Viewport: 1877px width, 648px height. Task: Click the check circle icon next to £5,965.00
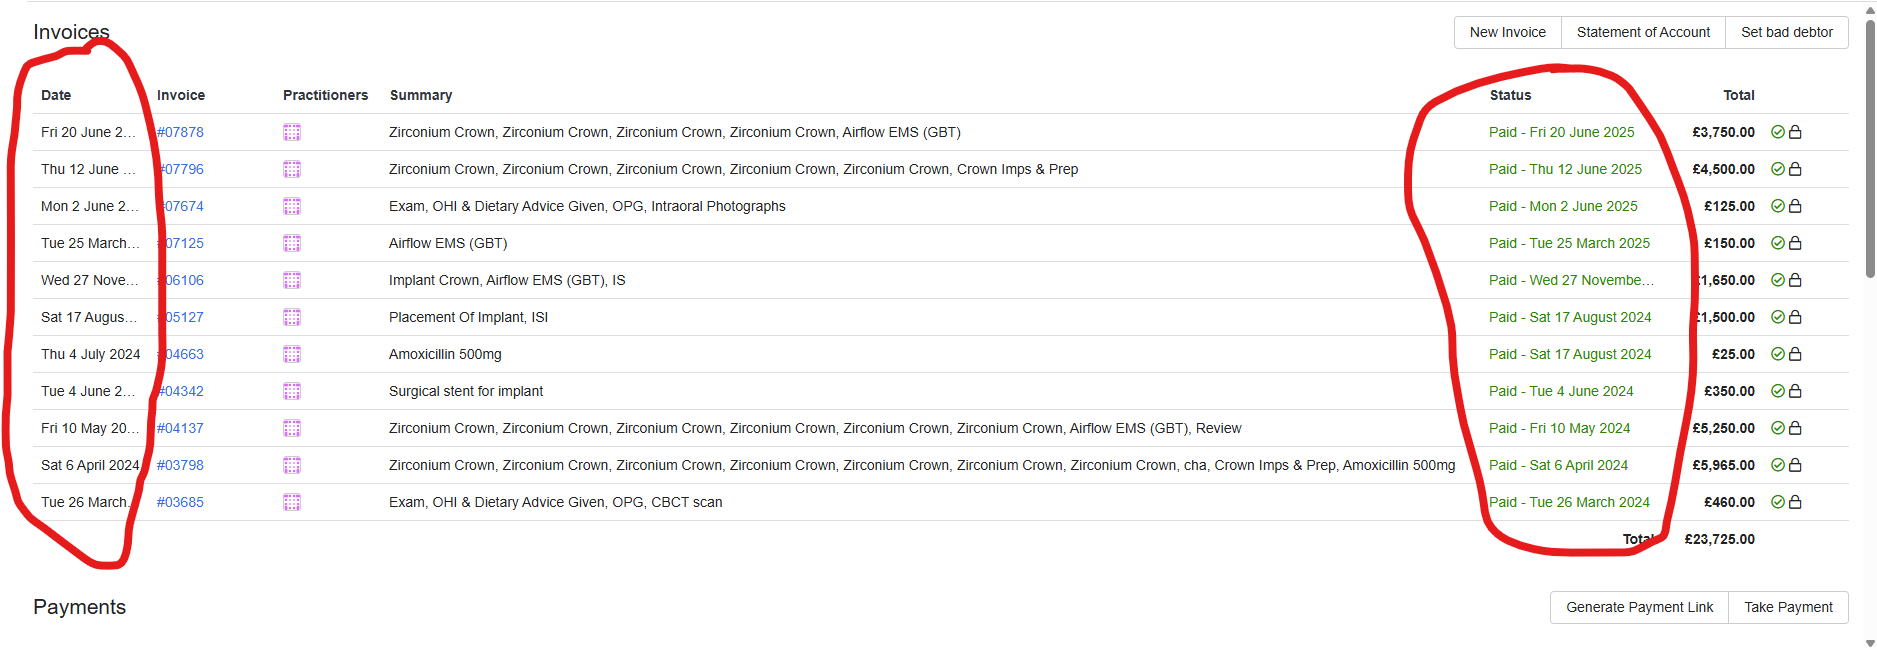(1778, 465)
